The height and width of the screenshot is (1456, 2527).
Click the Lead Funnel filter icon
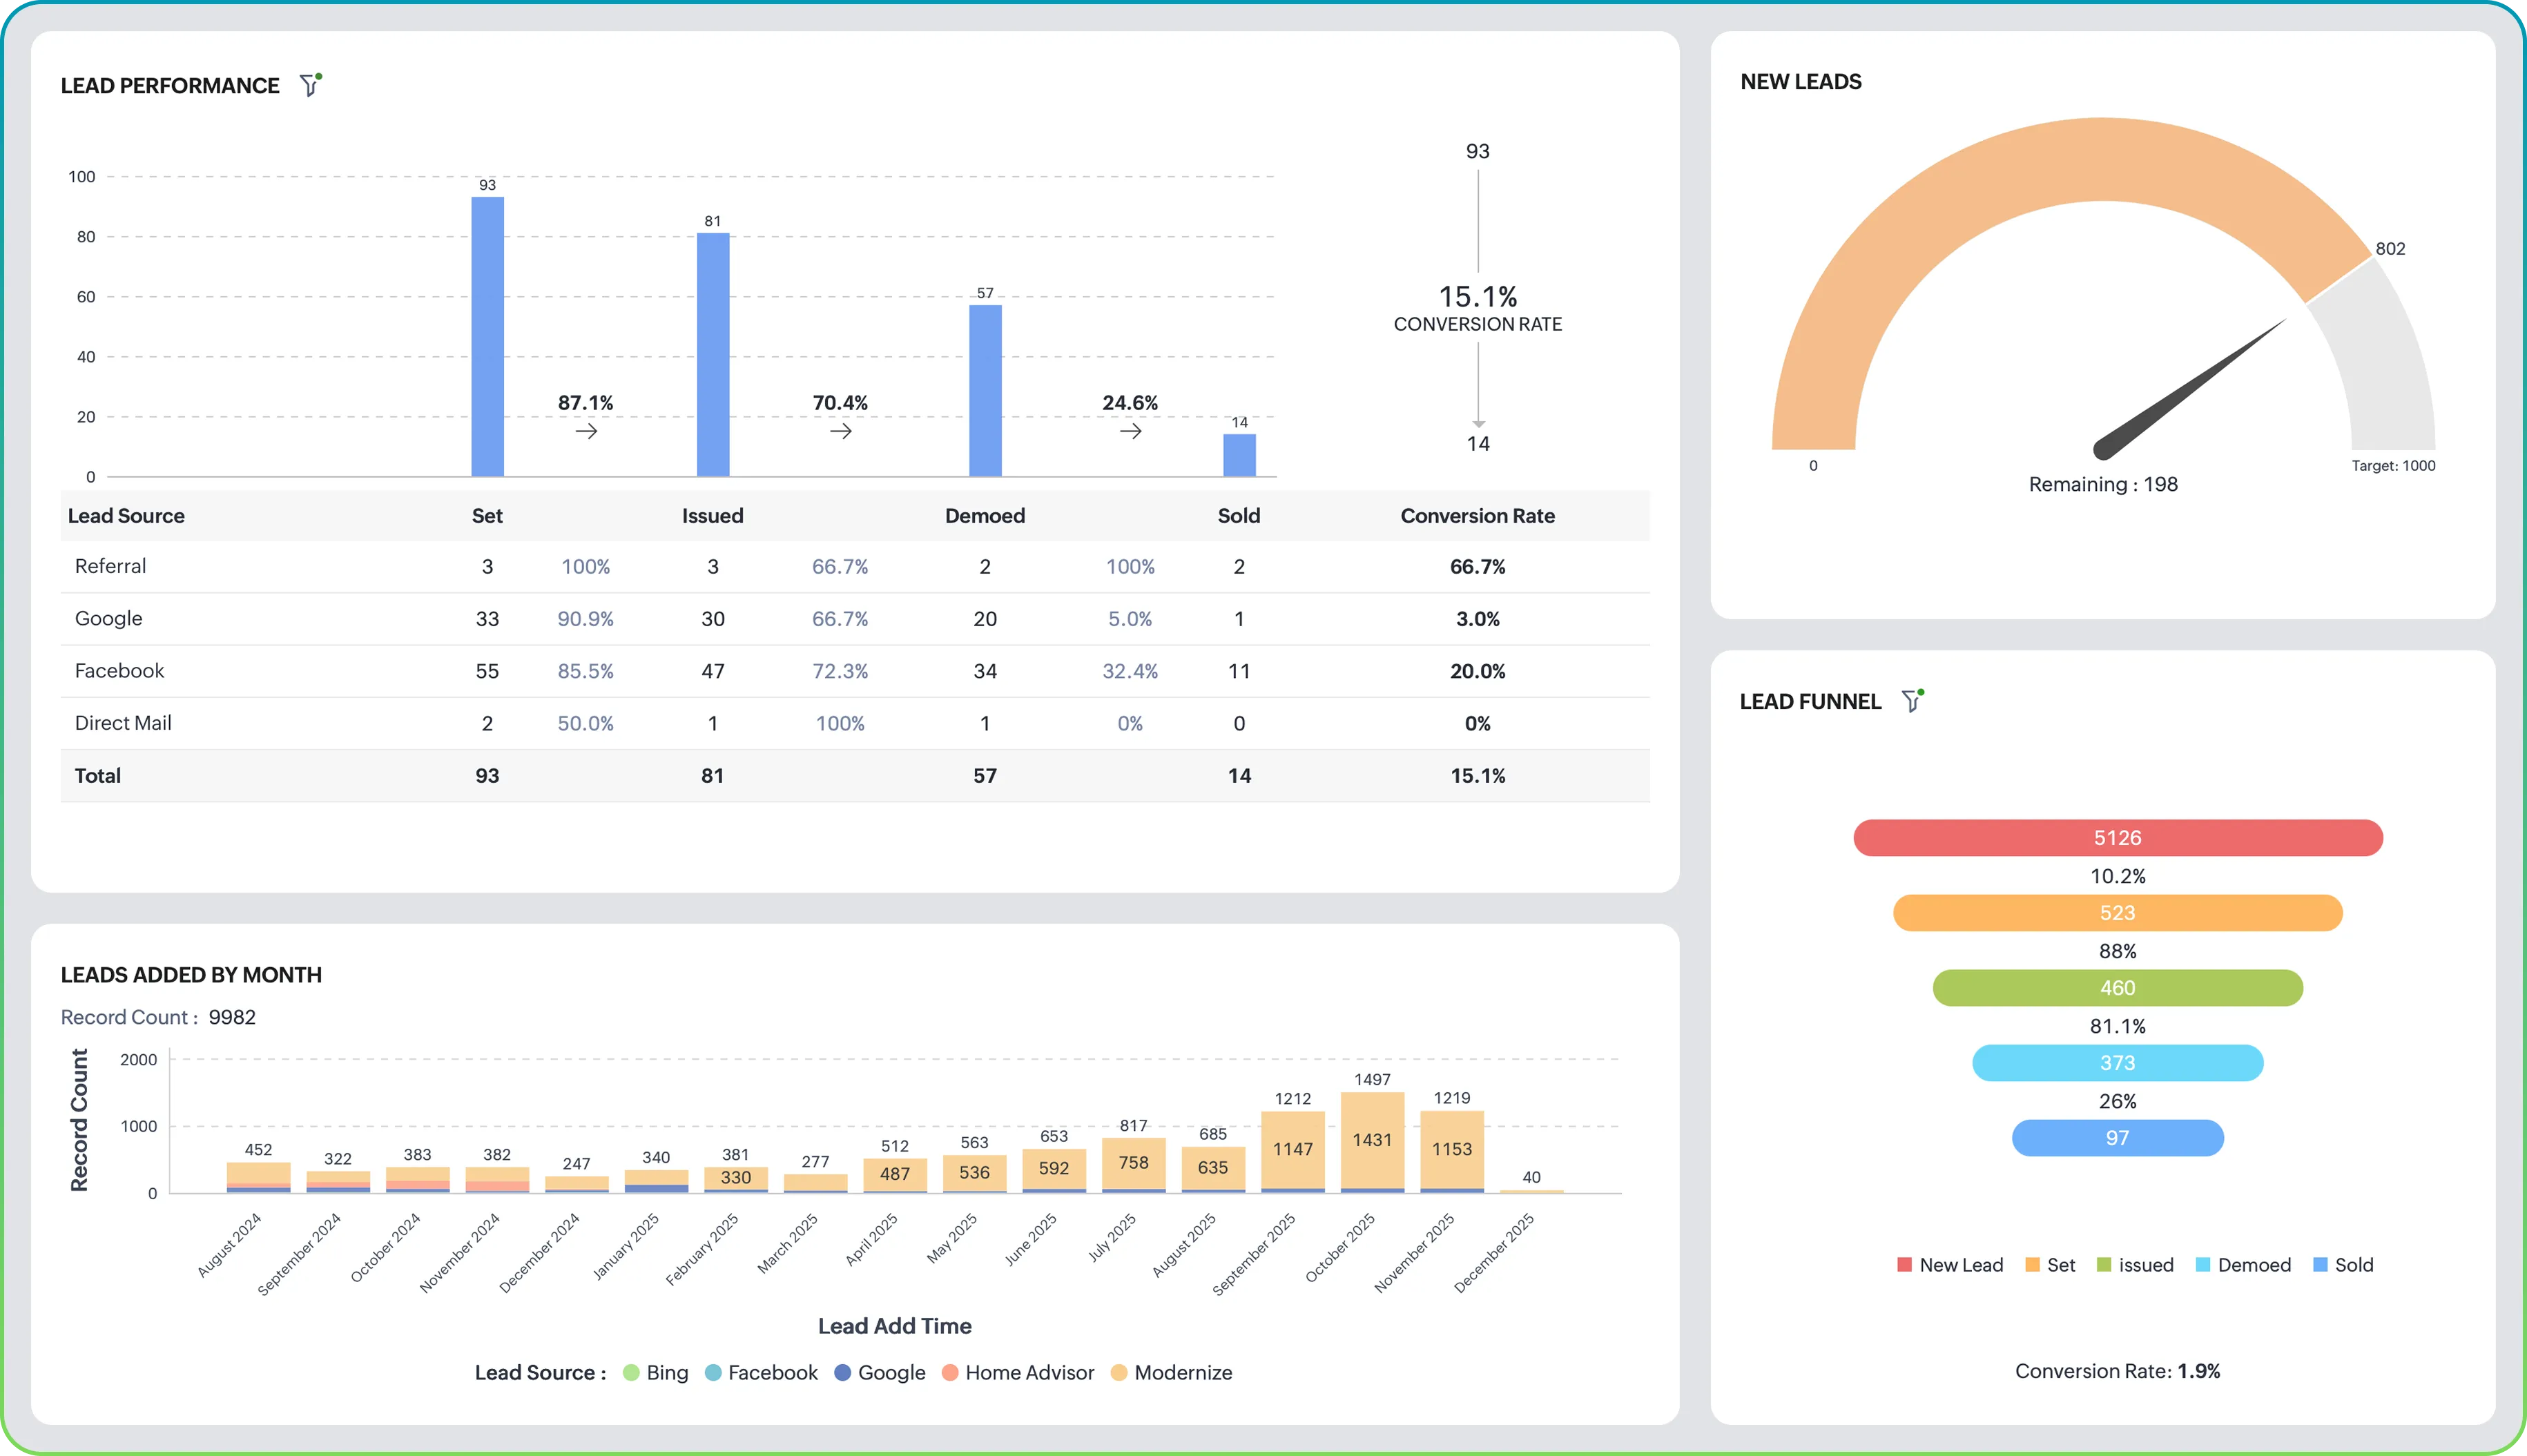1911,701
